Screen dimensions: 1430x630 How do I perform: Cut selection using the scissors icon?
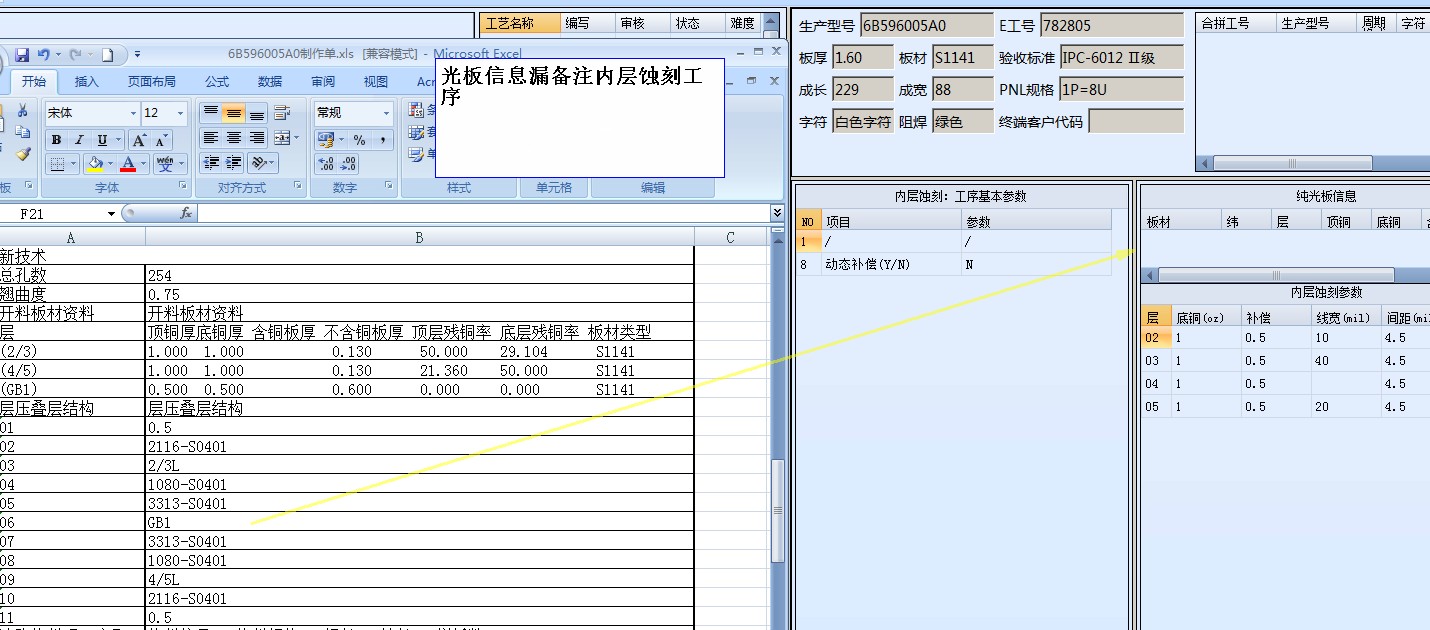pyautogui.click(x=22, y=110)
